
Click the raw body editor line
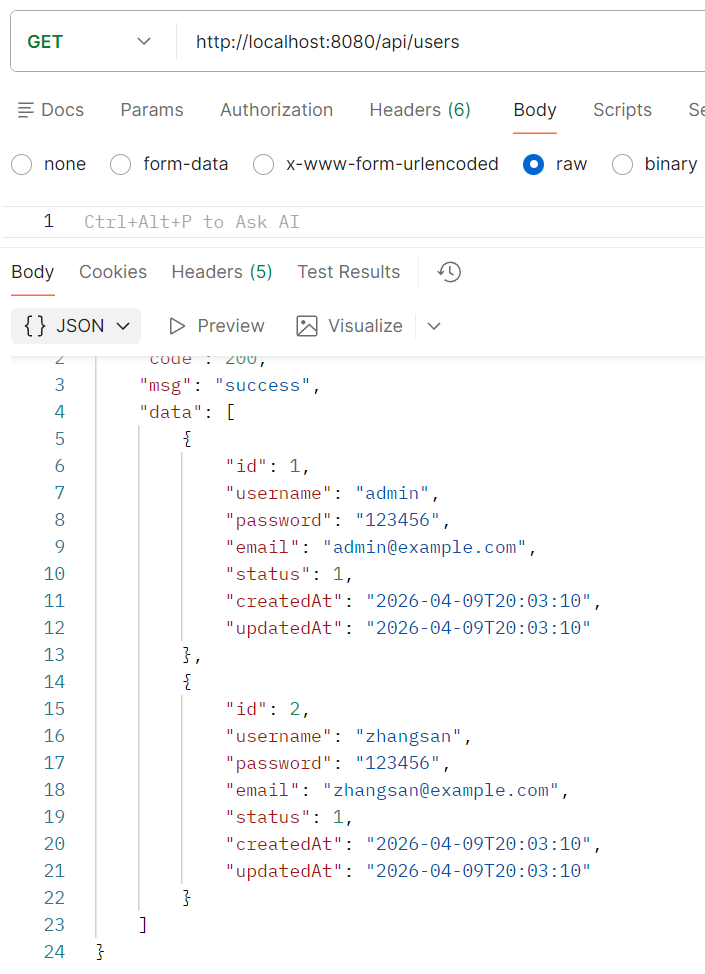click(354, 222)
